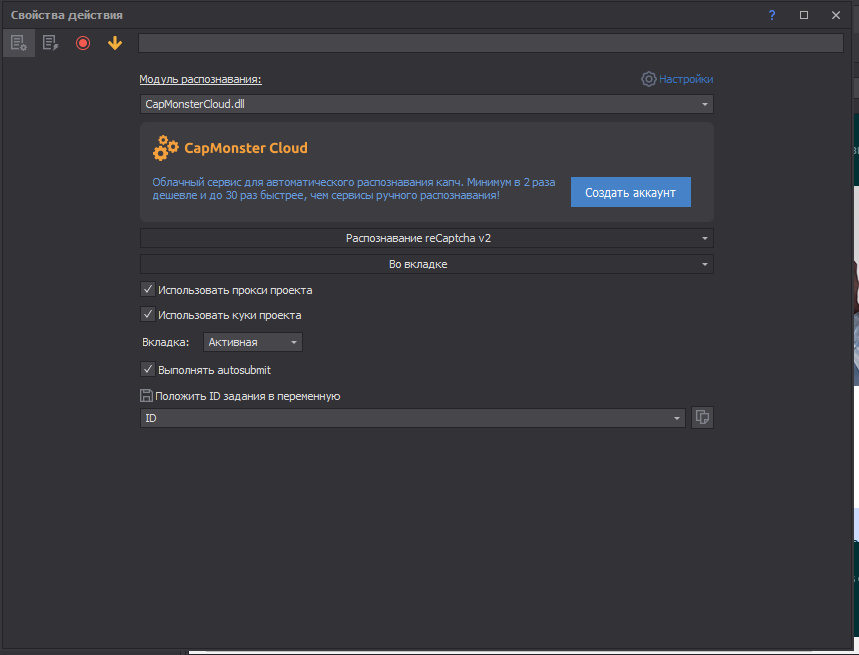This screenshot has height=655, width=859.
Task: Toggle the red breakpoint record icon
Action: pyautogui.click(x=83, y=43)
